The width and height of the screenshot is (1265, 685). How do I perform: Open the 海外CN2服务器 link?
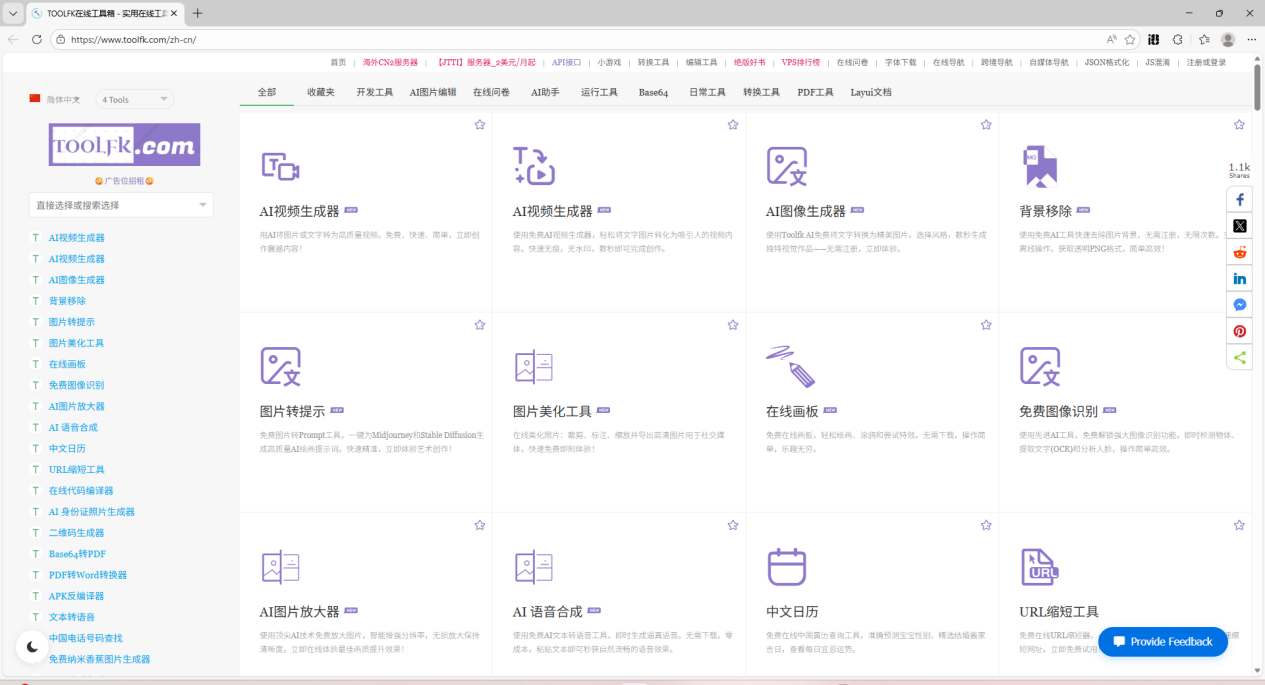pos(391,62)
